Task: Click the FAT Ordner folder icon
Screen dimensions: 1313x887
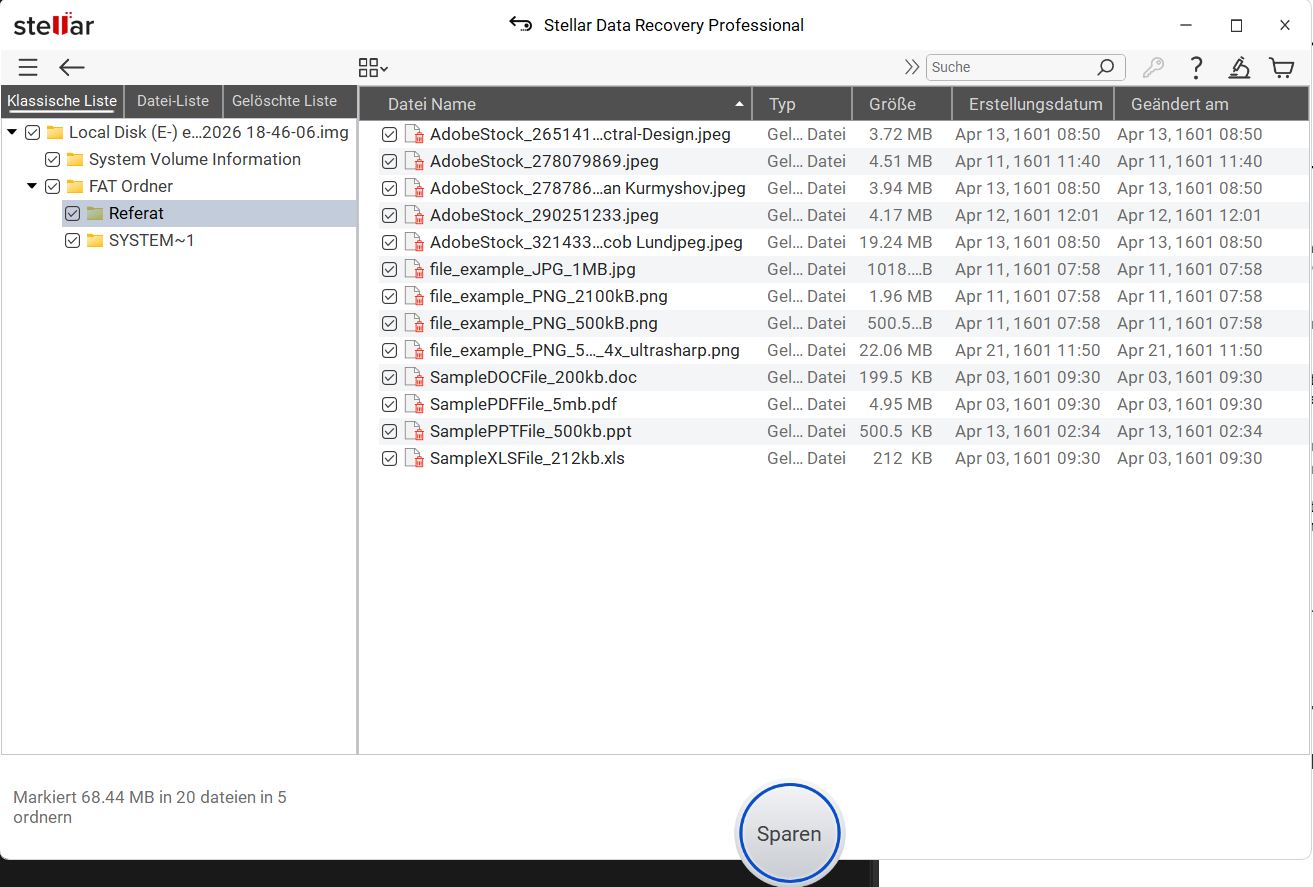Action: point(75,186)
